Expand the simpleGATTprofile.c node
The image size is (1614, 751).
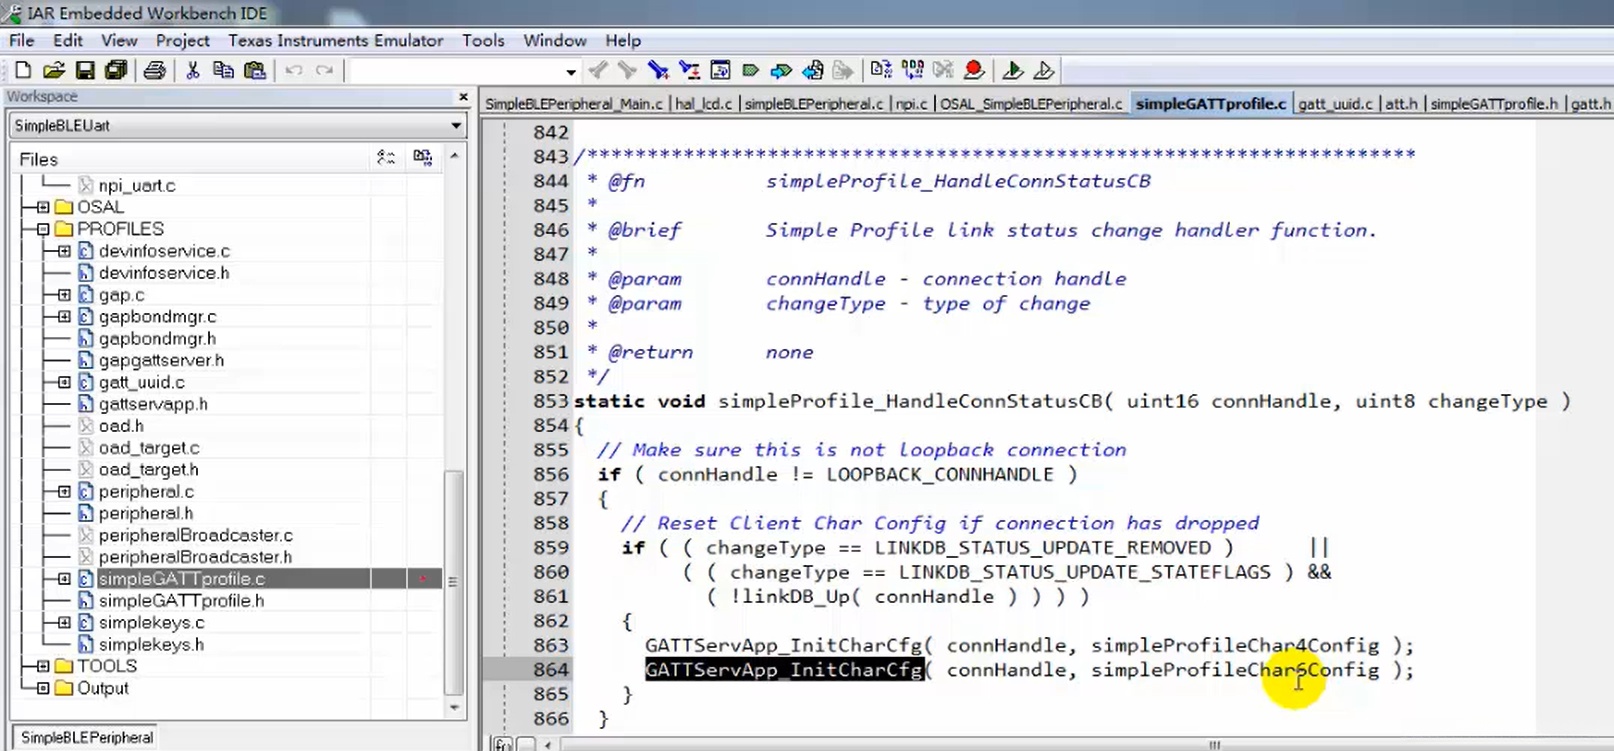[64, 579]
